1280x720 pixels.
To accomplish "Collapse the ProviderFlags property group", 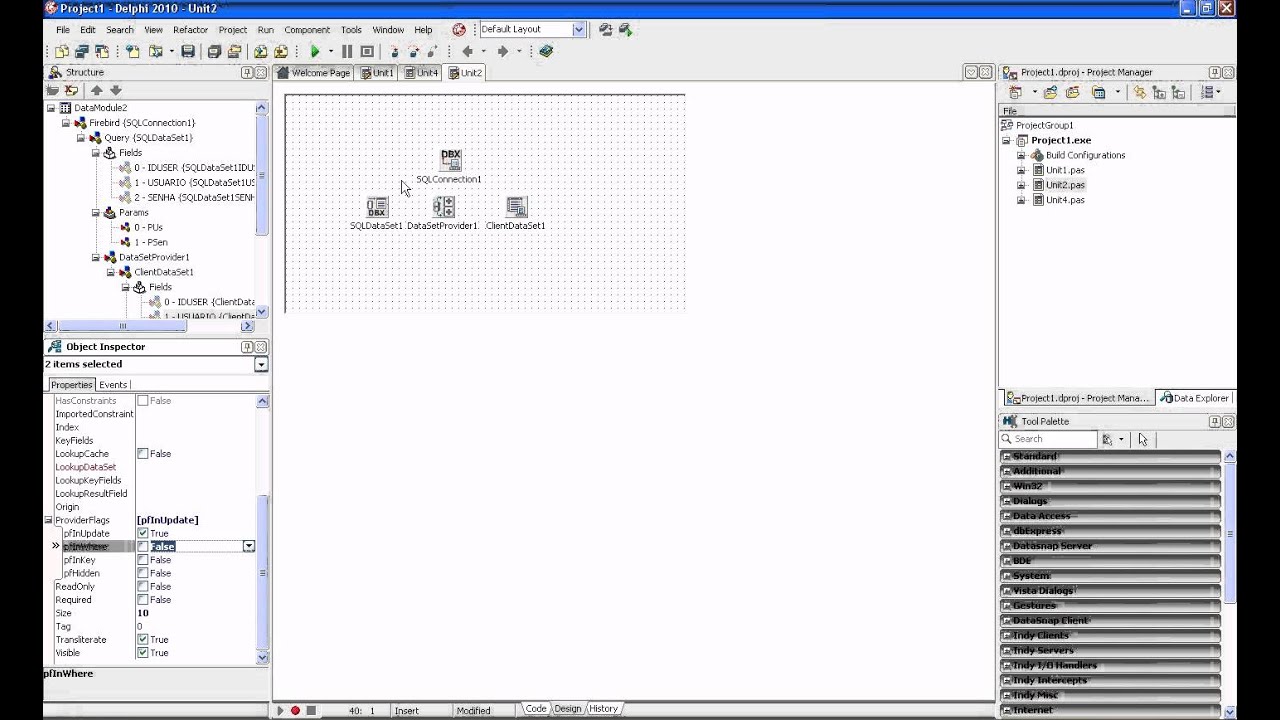I will point(48,520).
